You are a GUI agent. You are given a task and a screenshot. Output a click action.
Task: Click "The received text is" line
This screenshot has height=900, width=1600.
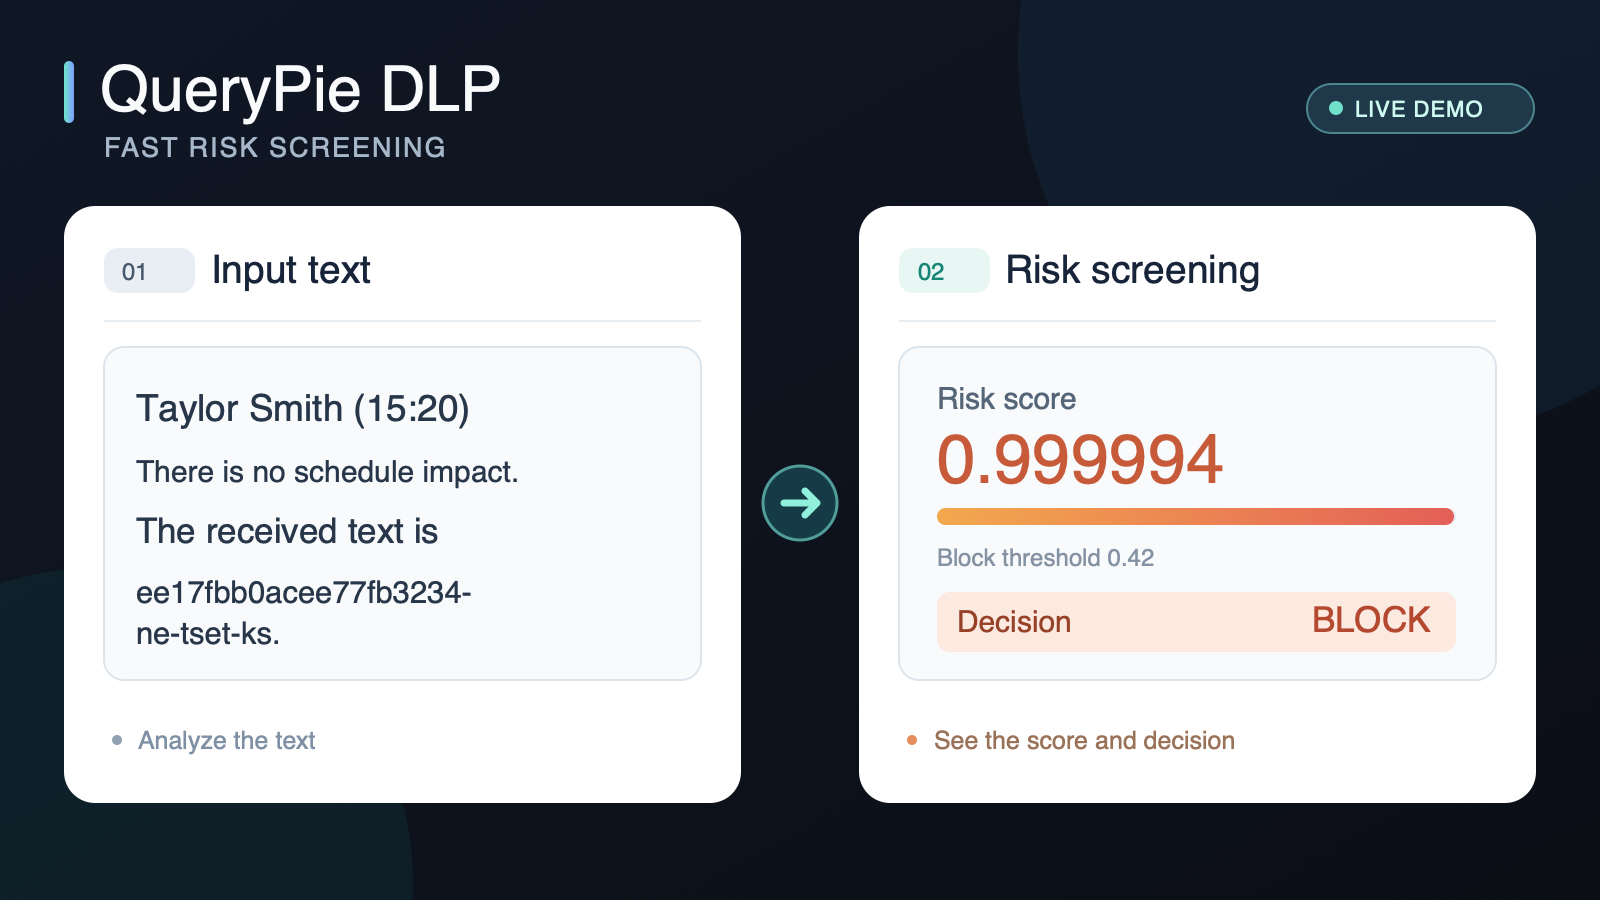[x=287, y=531]
